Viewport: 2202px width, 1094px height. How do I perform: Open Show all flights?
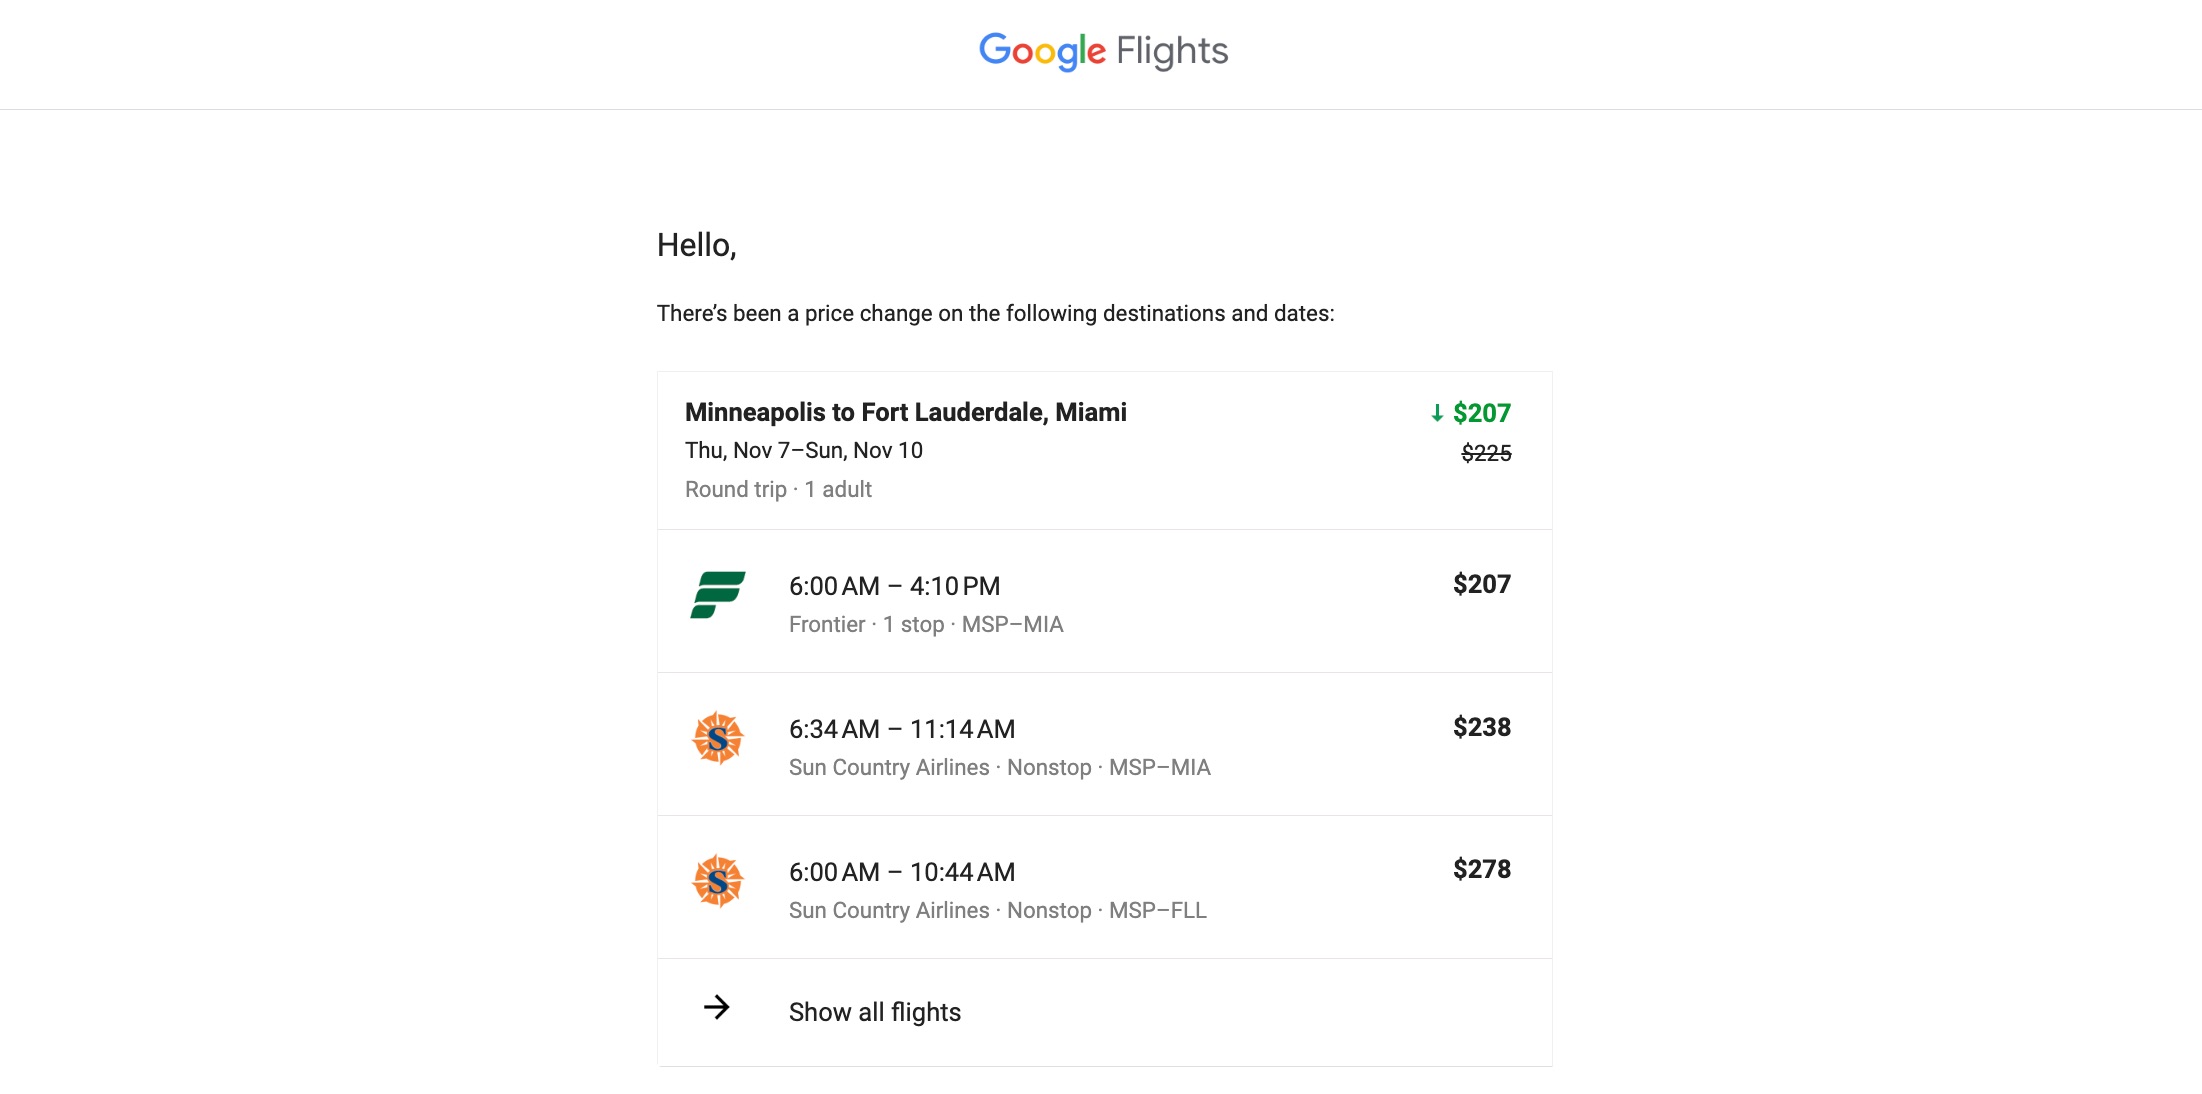874,1011
